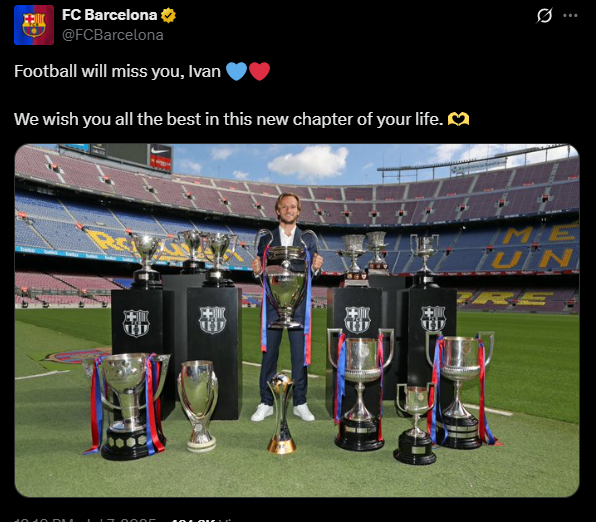Click the golden Club World Cup trophy
The height and width of the screenshot is (522, 596).
coord(281,413)
